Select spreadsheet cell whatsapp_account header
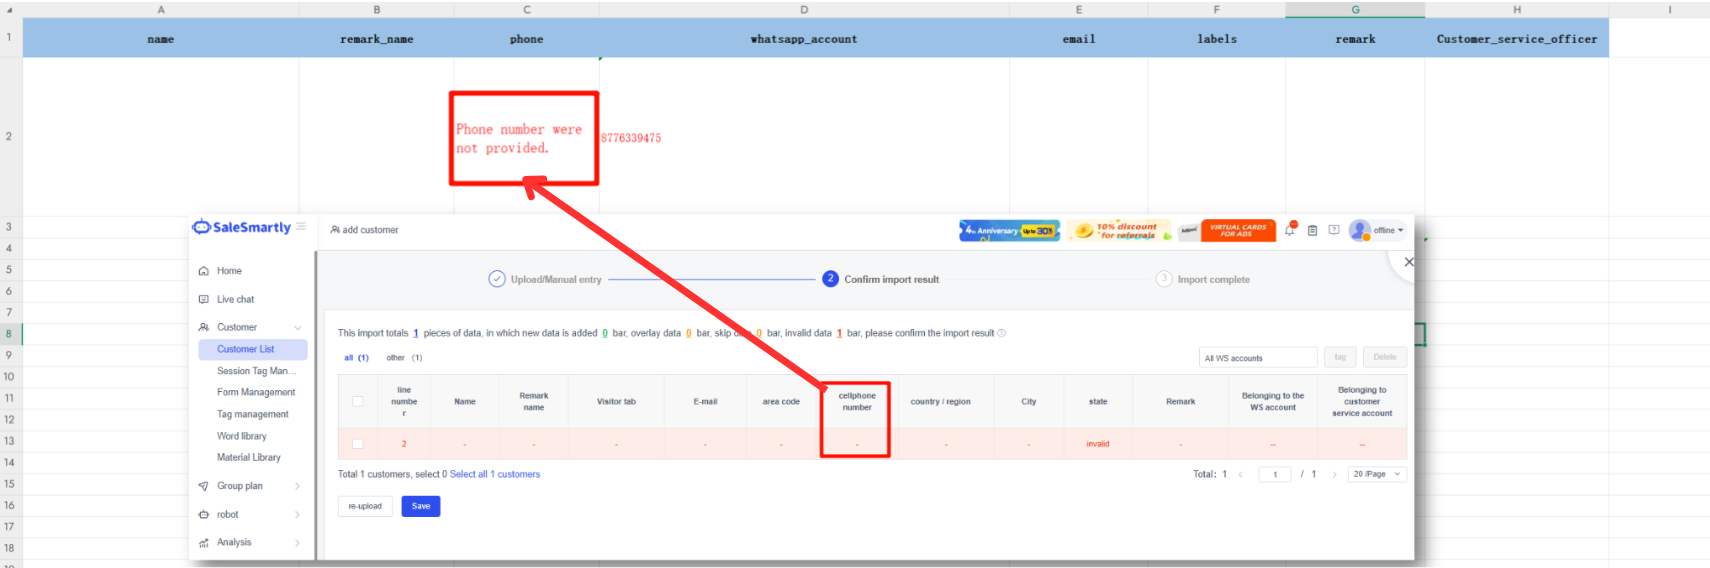This screenshot has width=1710, height=568. tap(804, 39)
